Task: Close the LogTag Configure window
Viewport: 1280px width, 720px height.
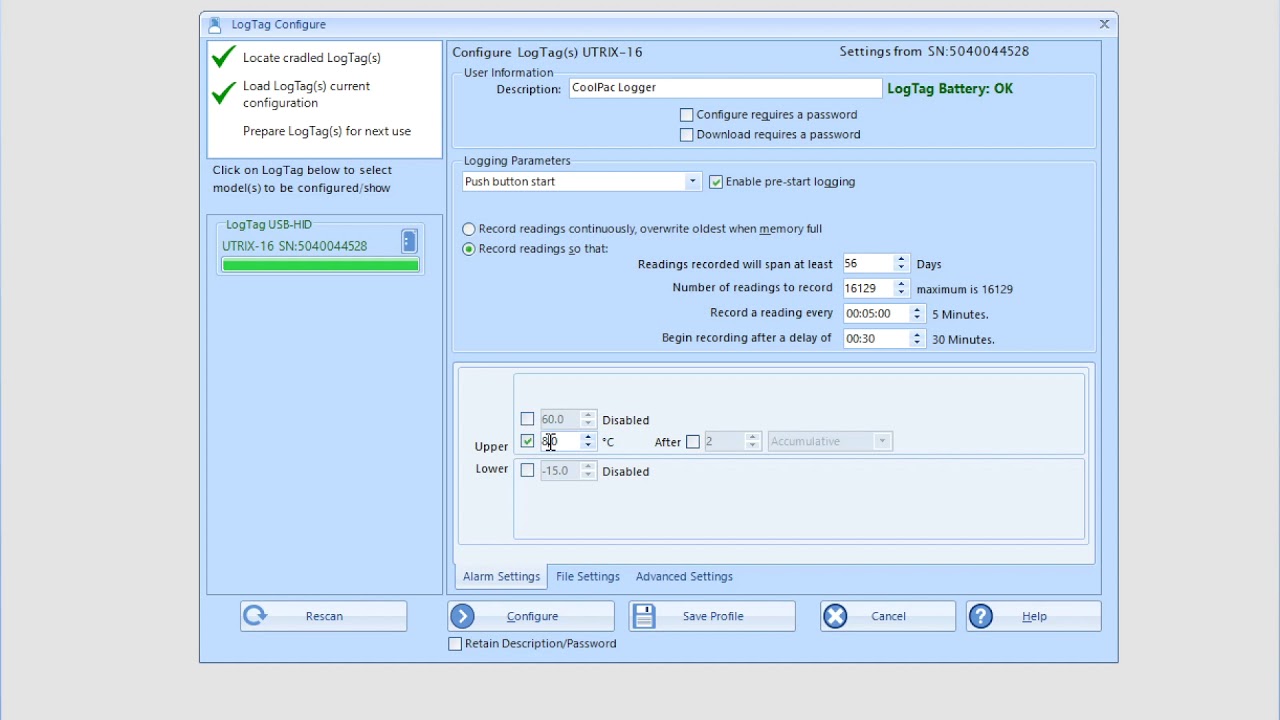Action: click(1104, 24)
